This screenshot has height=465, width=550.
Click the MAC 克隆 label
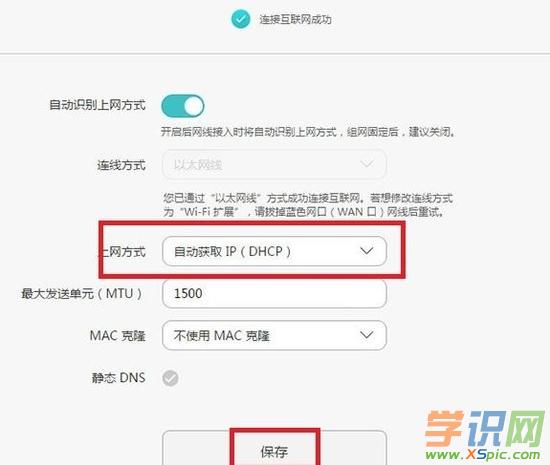(118, 336)
